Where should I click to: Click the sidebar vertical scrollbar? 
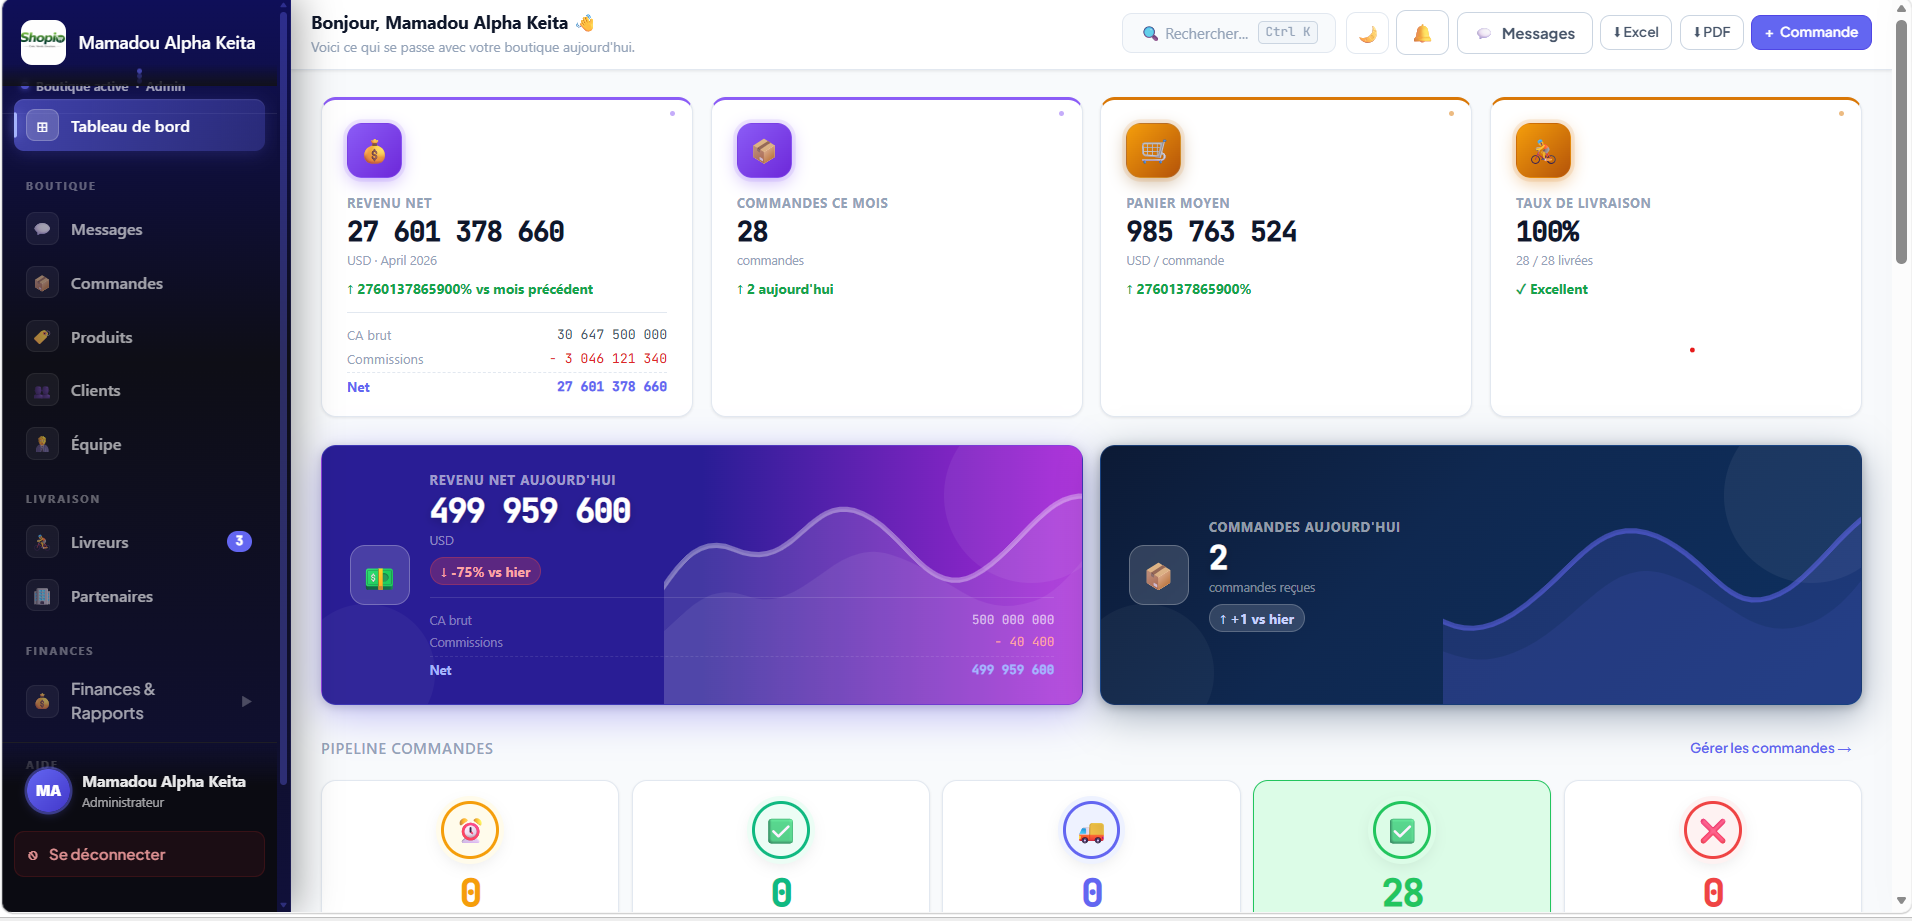coord(284,400)
